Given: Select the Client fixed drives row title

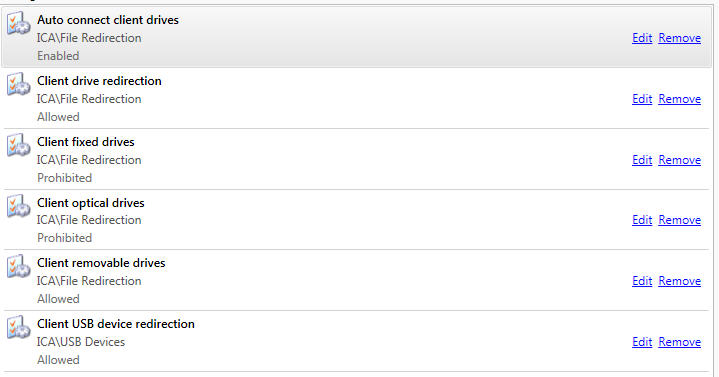Looking at the screenshot, I should 86,142.
